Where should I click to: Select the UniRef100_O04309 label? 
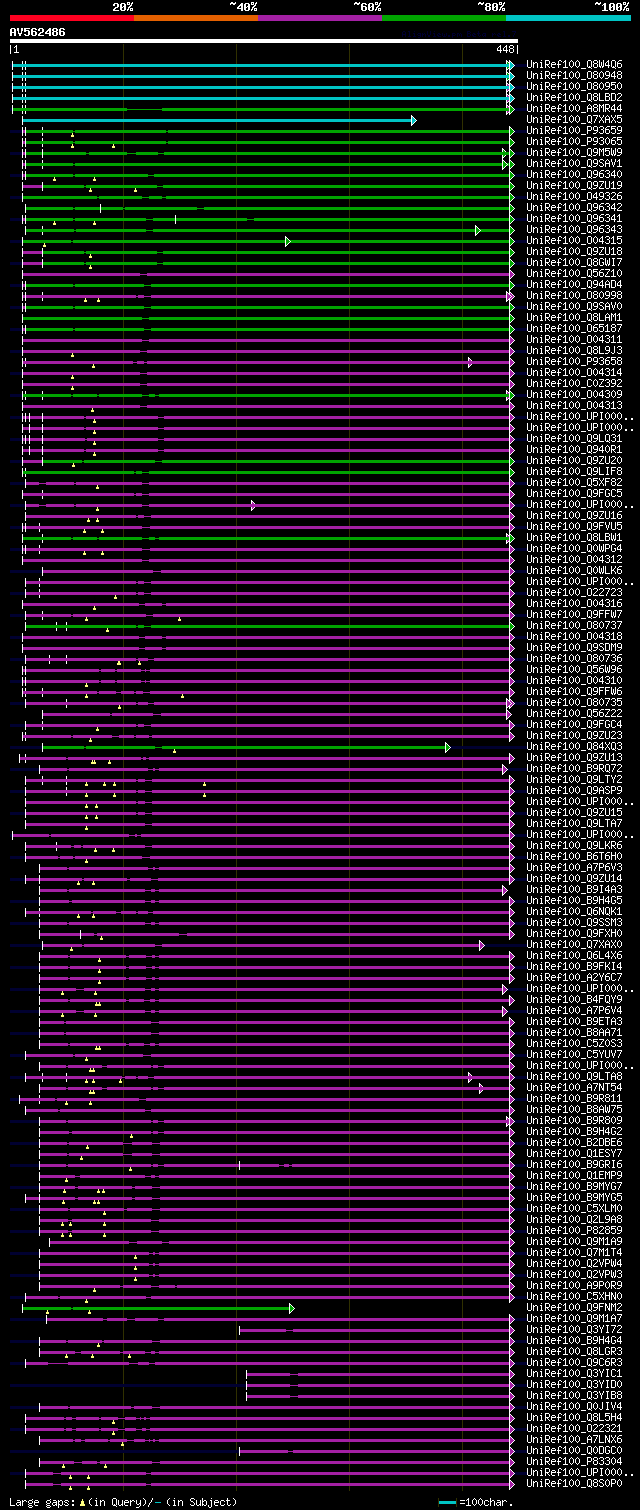click(574, 394)
